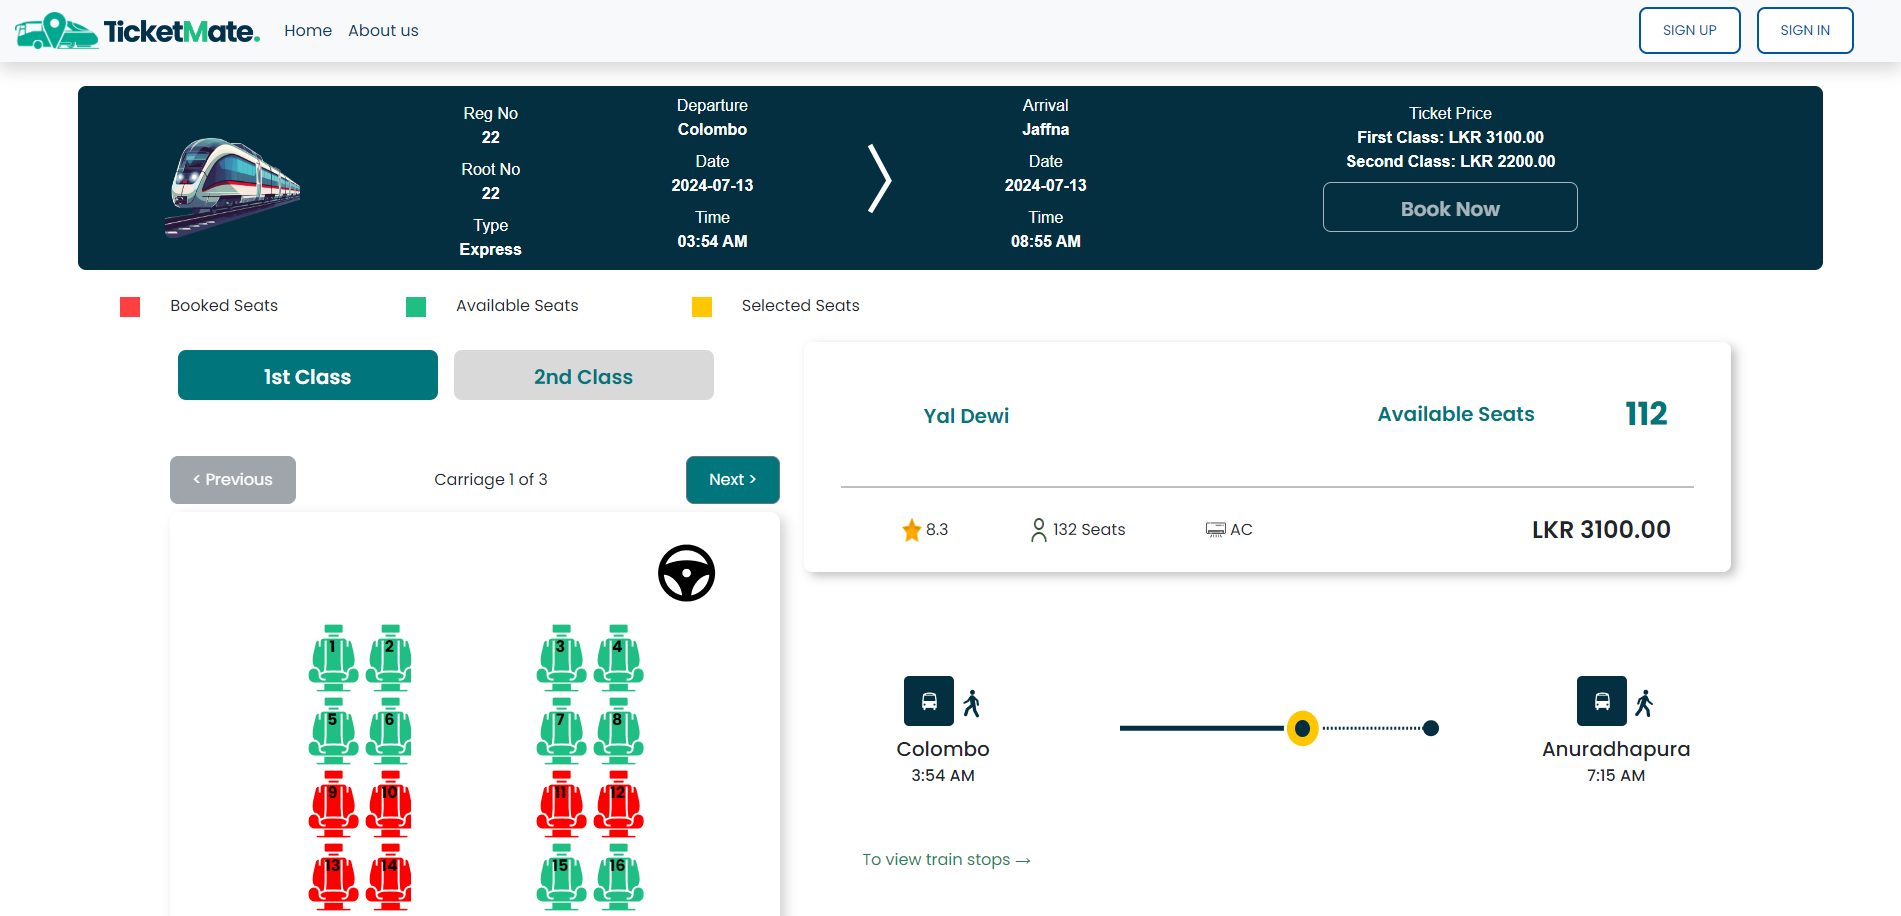
Task: Switch to the 2nd Class tab
Action: click(584, 375)
